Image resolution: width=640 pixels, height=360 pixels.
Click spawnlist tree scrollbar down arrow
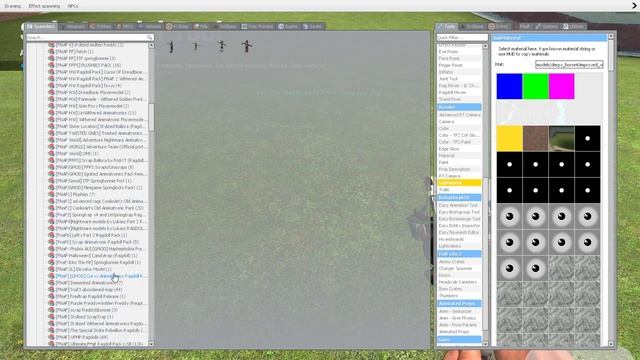pyautogui.click(x=151, y=344)
